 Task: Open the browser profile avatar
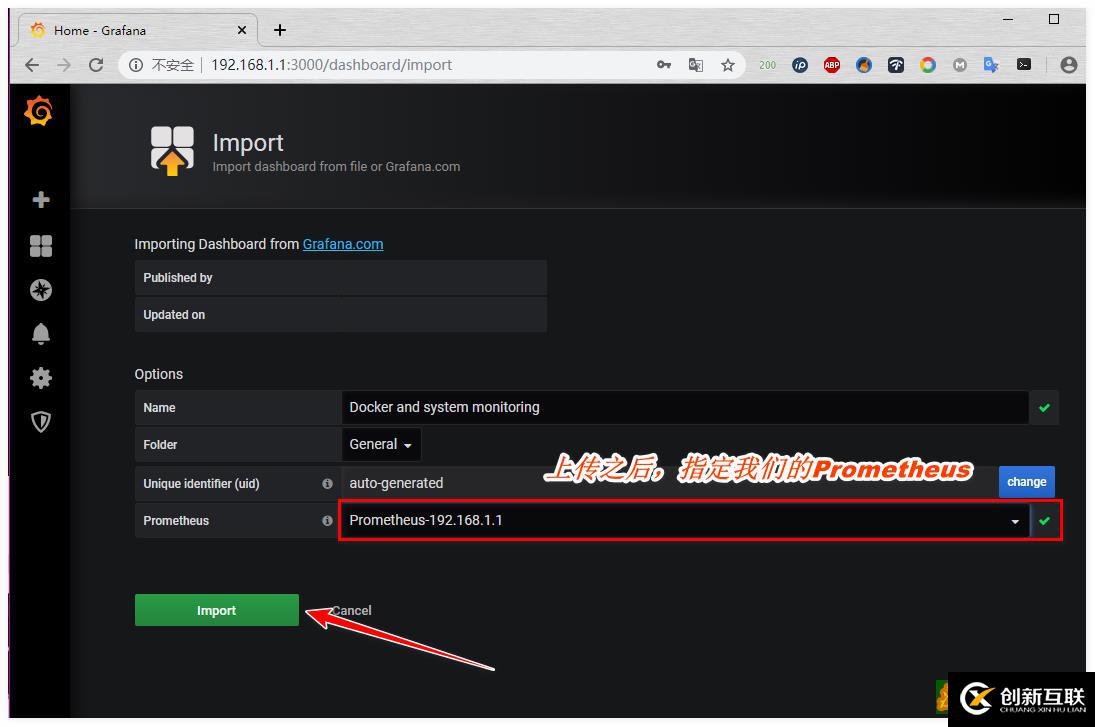(1068, 65)
